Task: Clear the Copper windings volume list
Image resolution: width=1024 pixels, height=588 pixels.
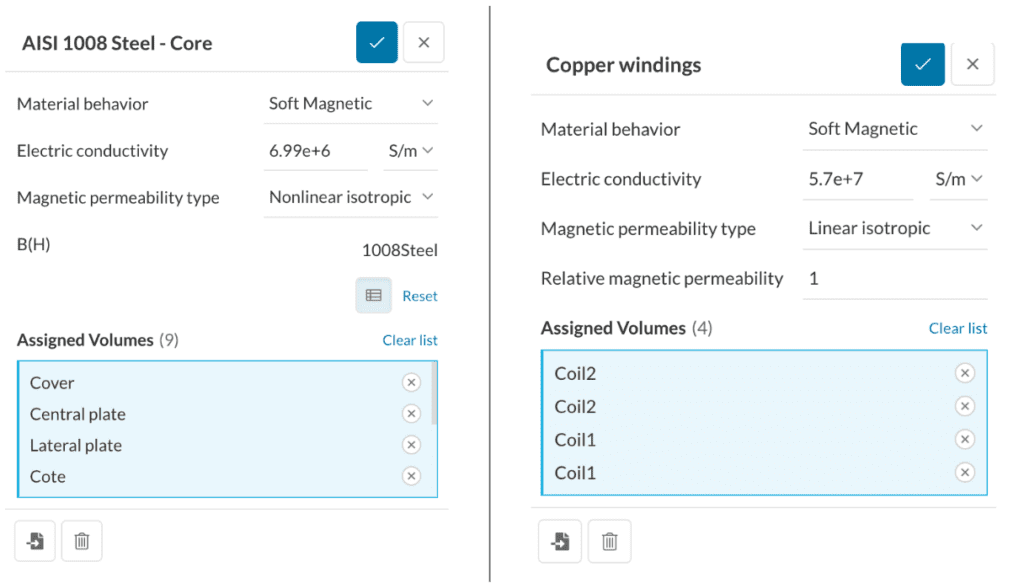Action: (x=957, y=328)
